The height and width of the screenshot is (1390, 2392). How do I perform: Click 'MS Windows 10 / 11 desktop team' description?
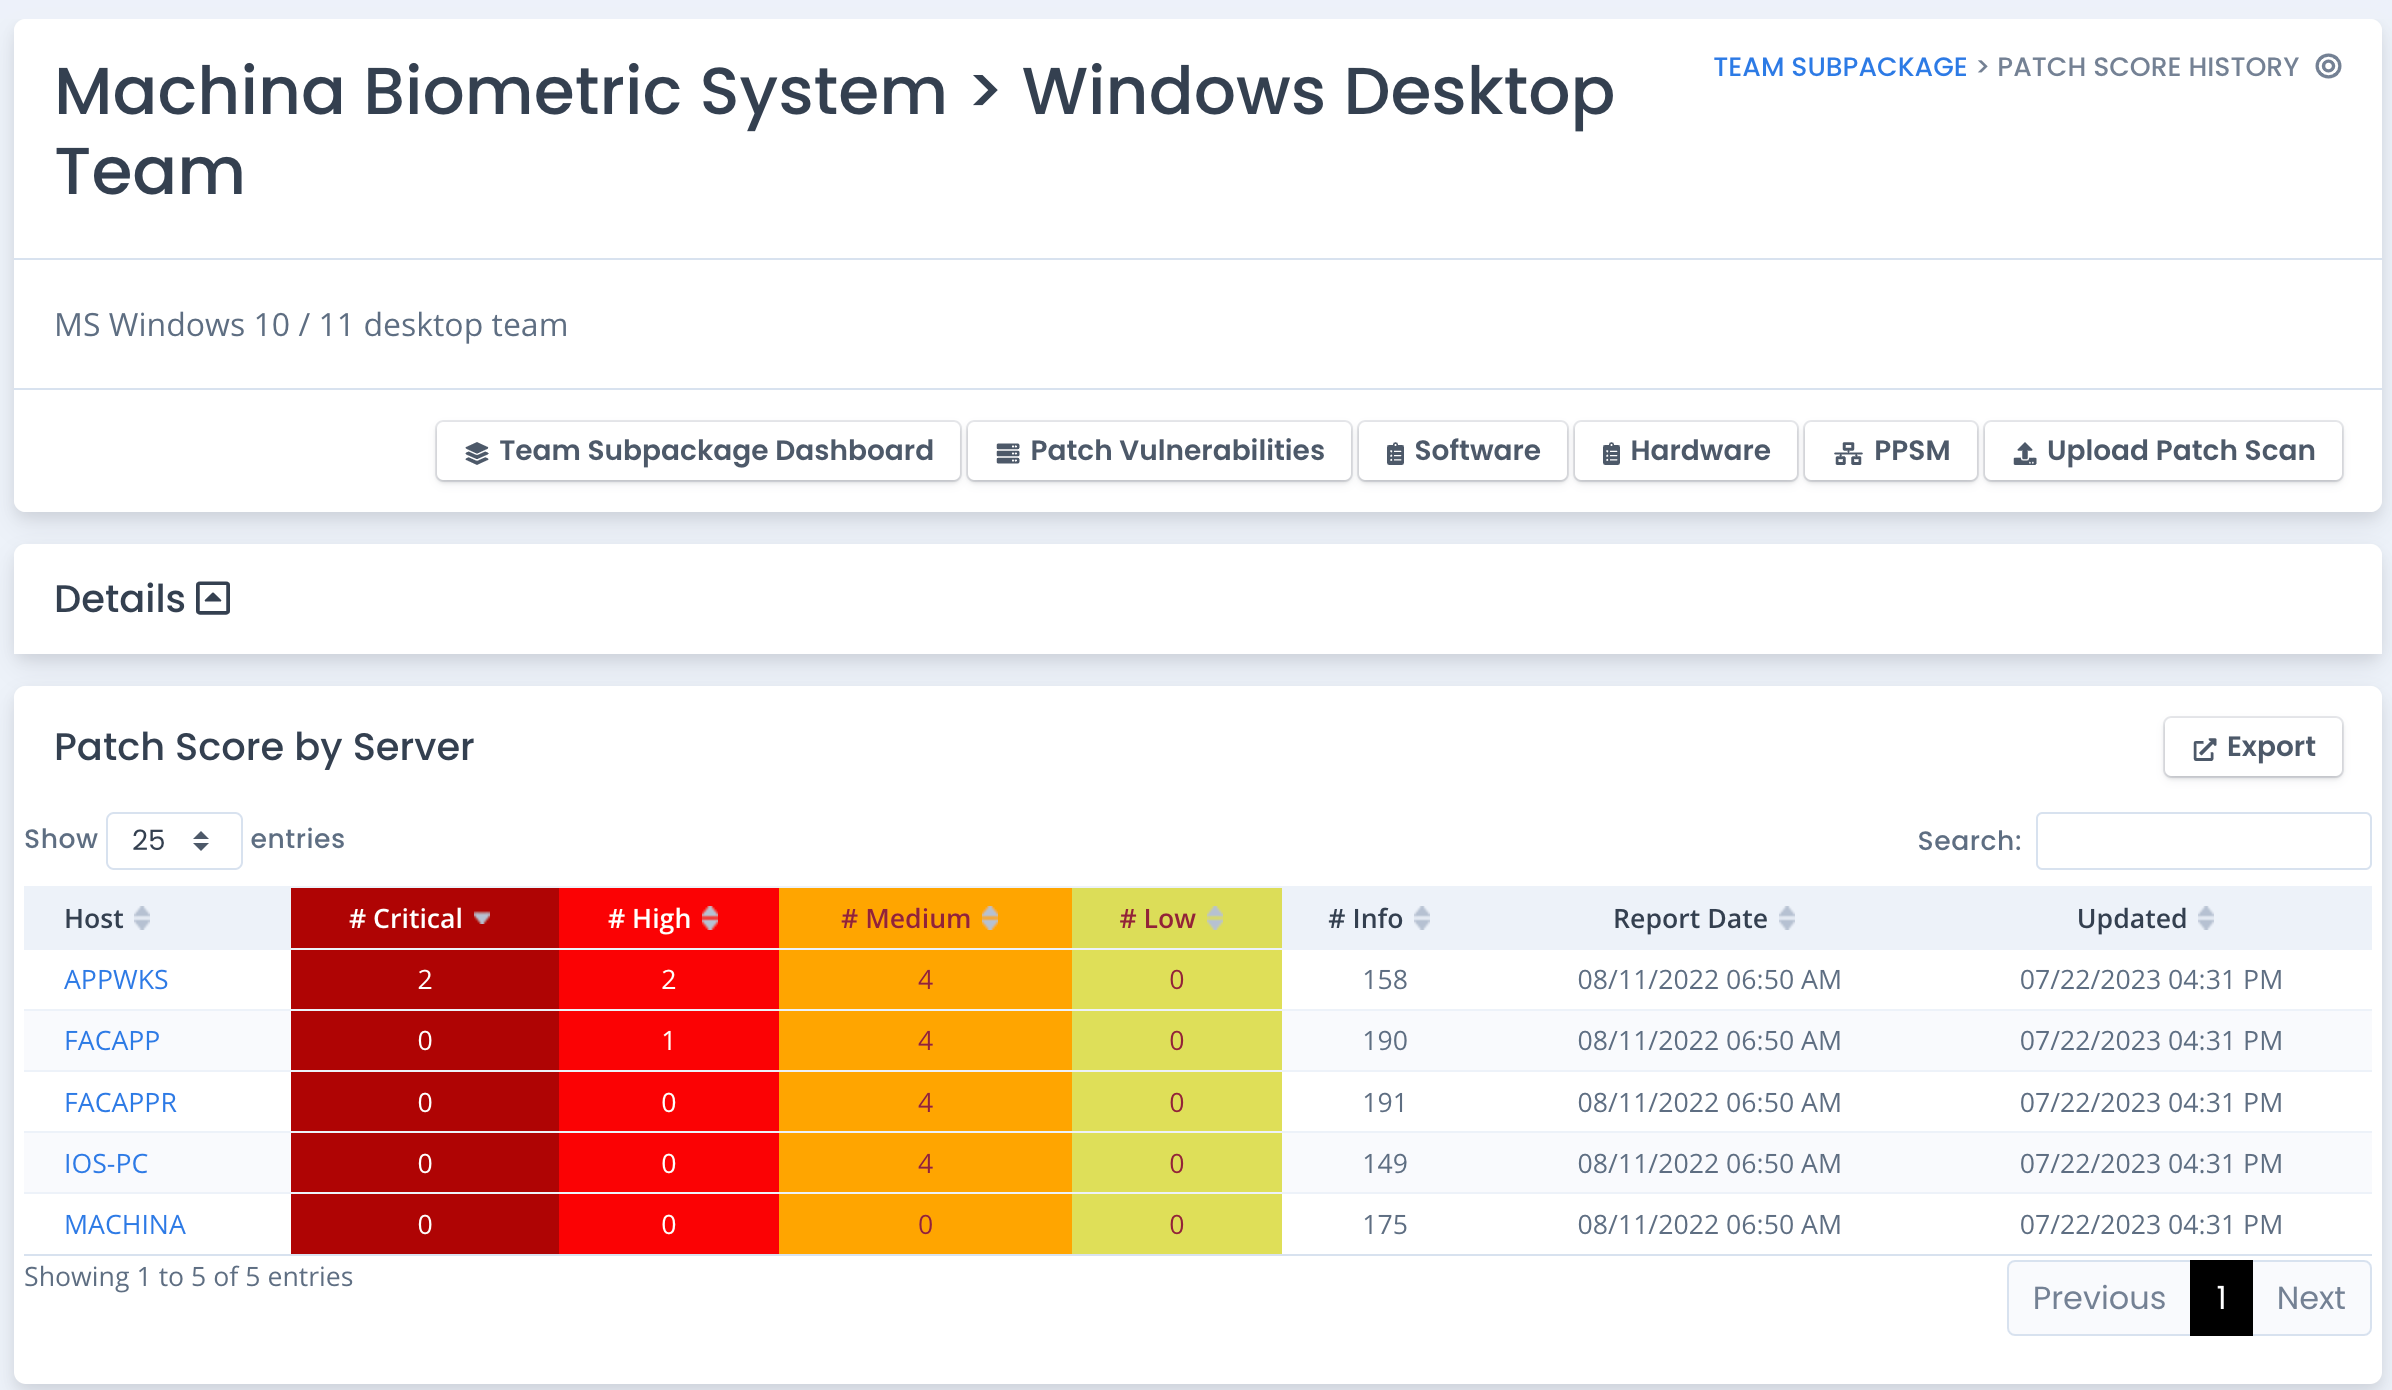pyautogui.click(x=311, y=325)
